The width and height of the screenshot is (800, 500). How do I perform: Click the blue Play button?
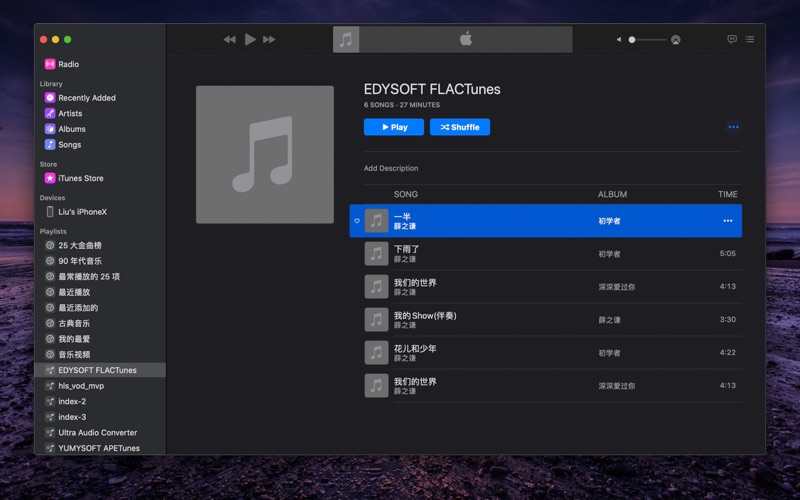394,127
